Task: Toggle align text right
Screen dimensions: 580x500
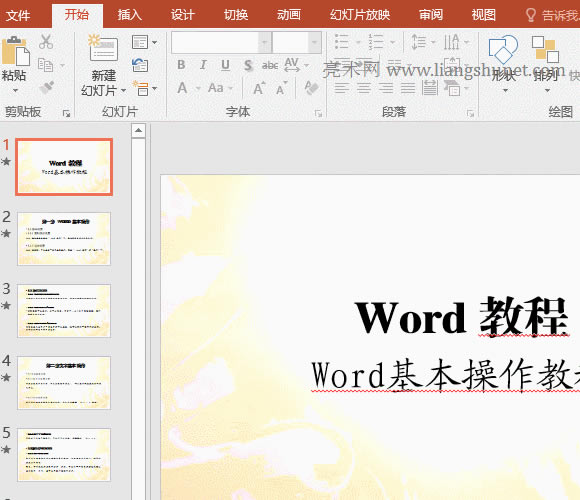Action: 386,88
